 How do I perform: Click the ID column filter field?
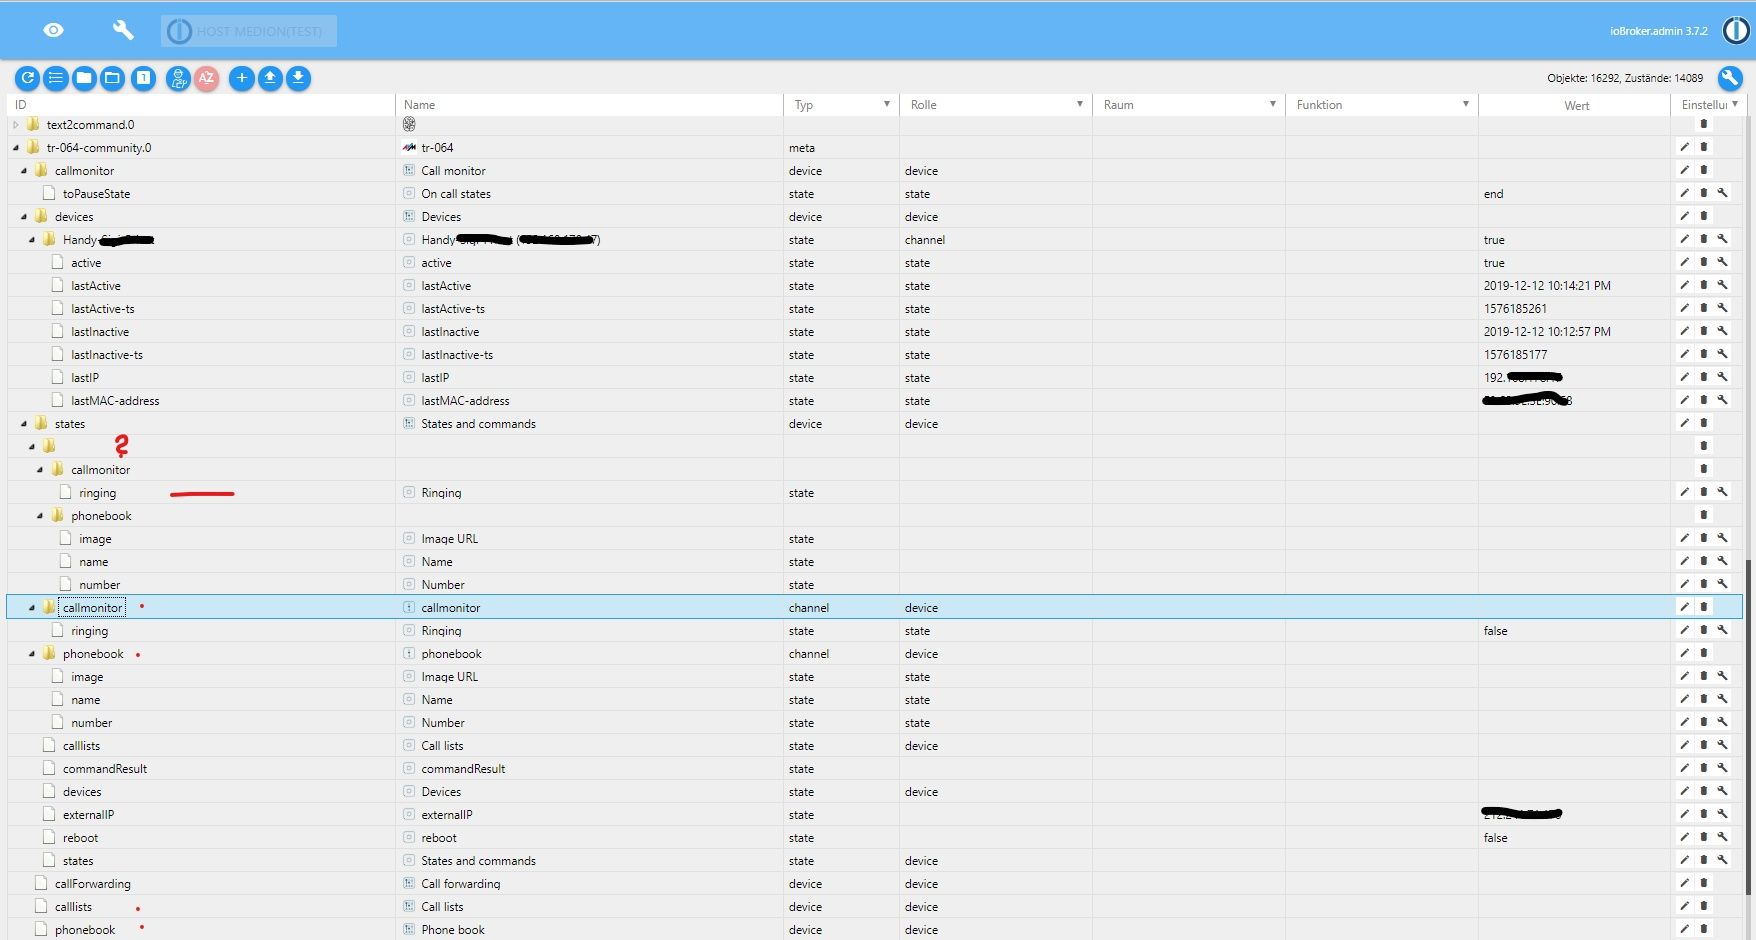(x=201, y=105)
